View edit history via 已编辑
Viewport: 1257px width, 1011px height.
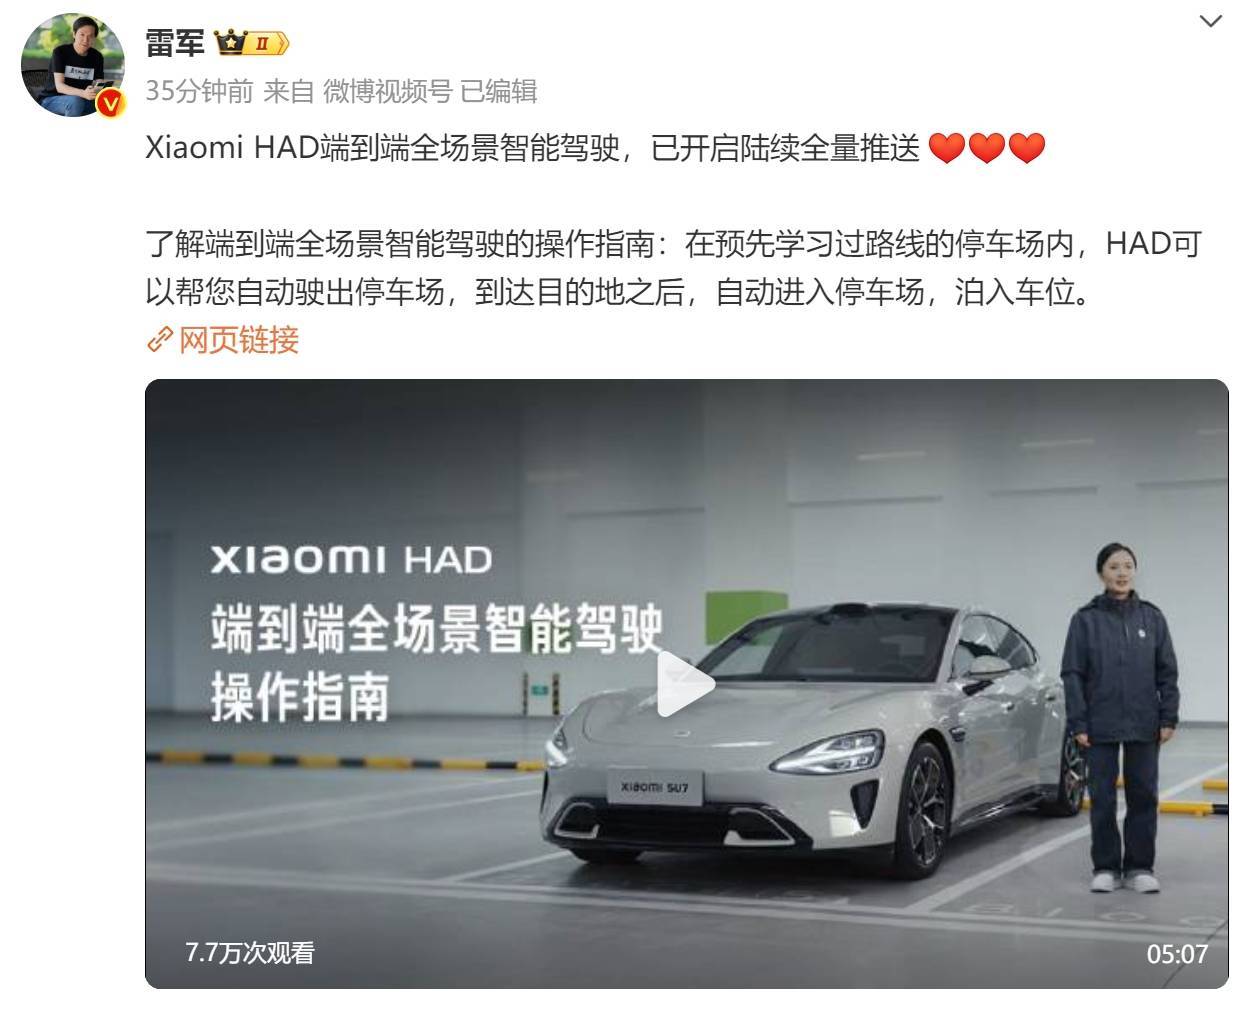498,91
